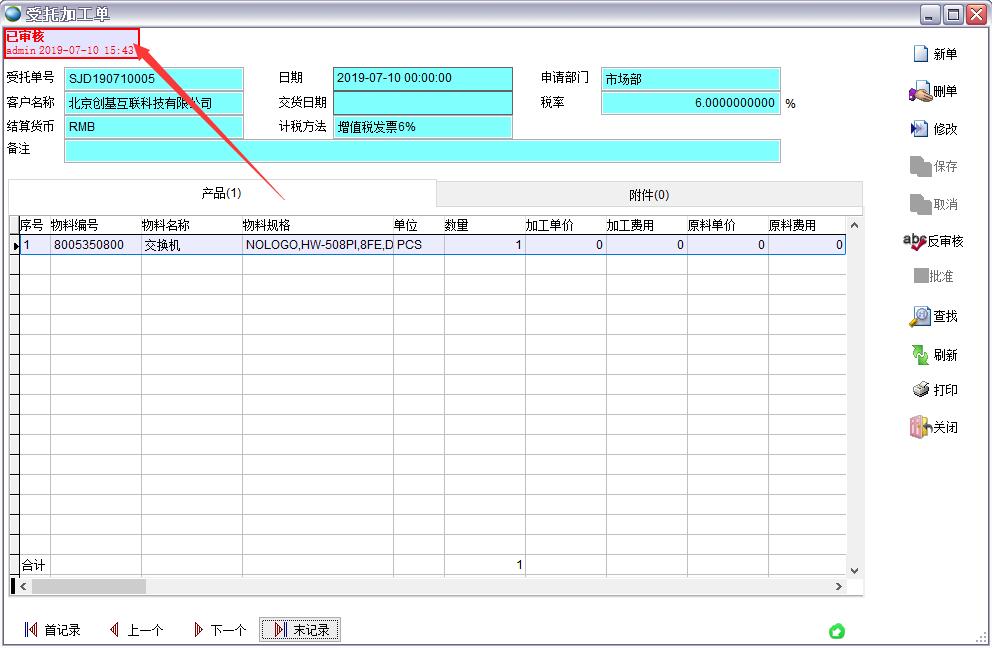The image size is (992, 648).
Task: Go to 下一个 next record
Action: tap(219, 630)
